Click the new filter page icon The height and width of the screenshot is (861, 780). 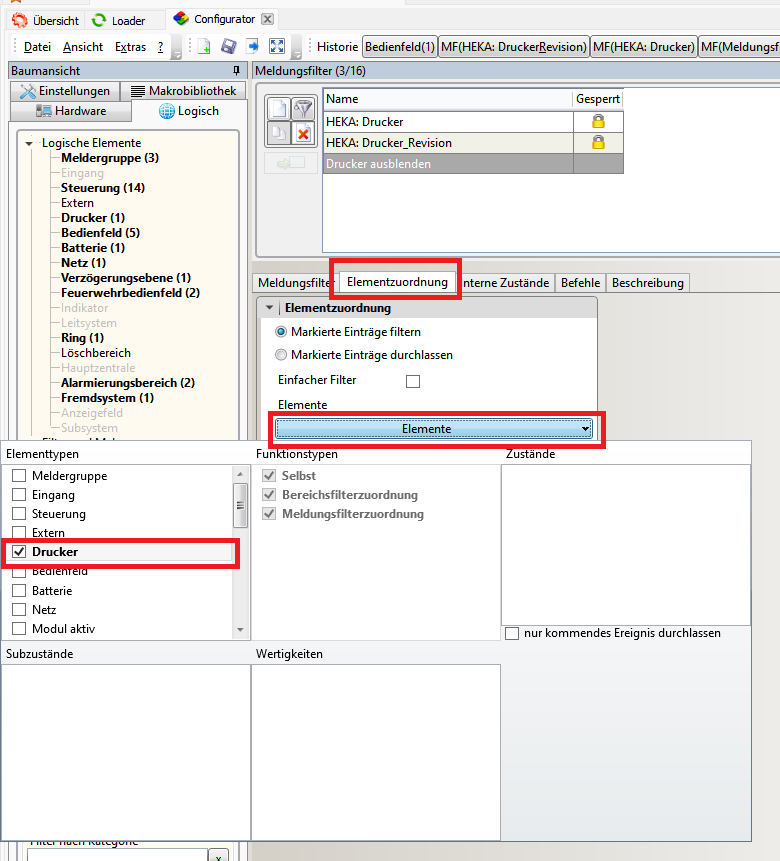pyautogui.click(x=279, y=109)
